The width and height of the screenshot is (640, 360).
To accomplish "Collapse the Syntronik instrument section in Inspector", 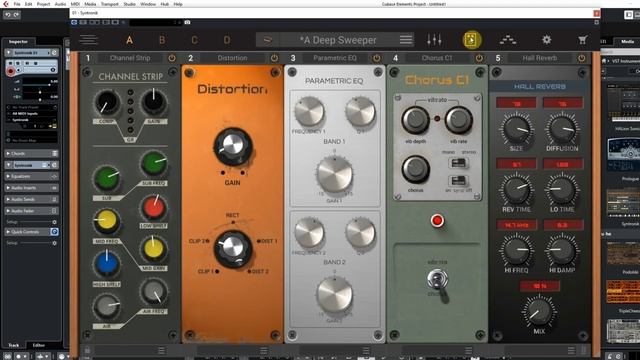I will (8, 165).
